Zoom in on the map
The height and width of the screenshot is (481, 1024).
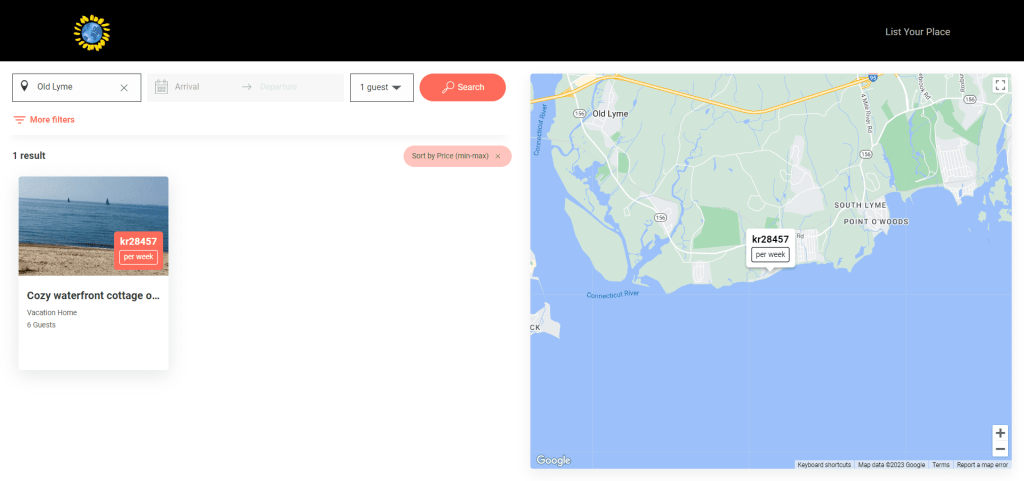pyautogui.click(x=1000, y=433)
